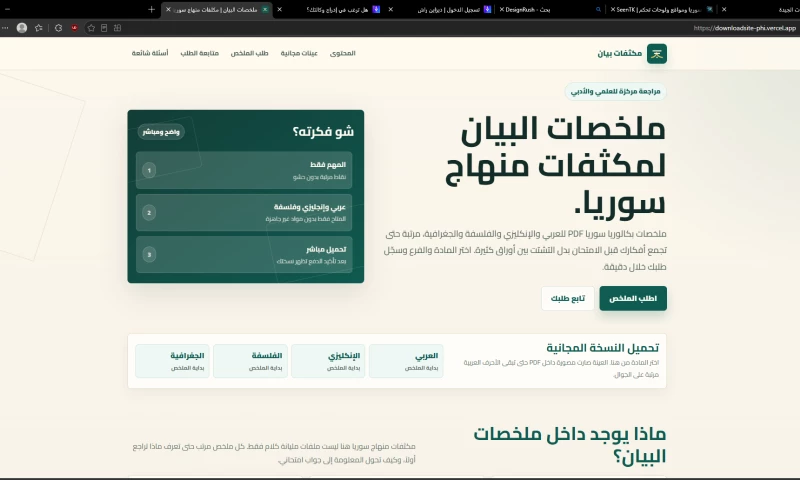Screen dimensions: 800x480
Task: Open أسئلة شائعة navigation link
Action: (x=150, y=53)
